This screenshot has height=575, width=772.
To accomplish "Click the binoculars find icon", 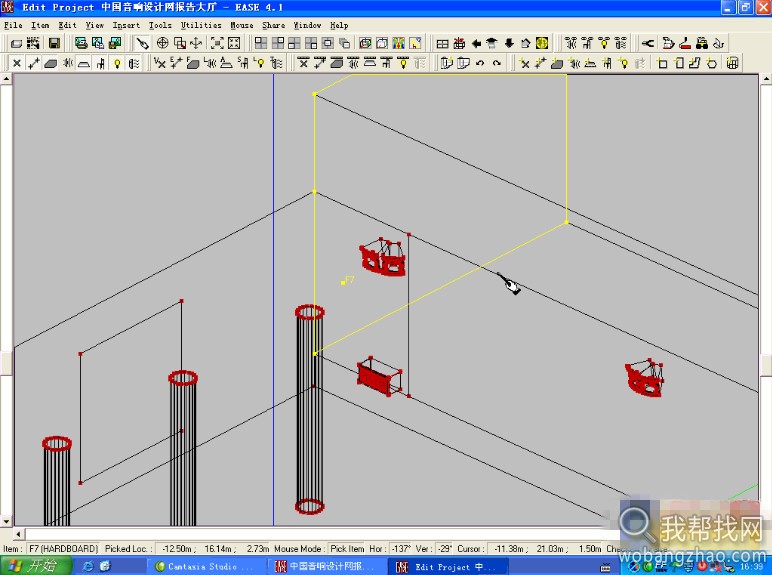I will [x=702, y=43].
